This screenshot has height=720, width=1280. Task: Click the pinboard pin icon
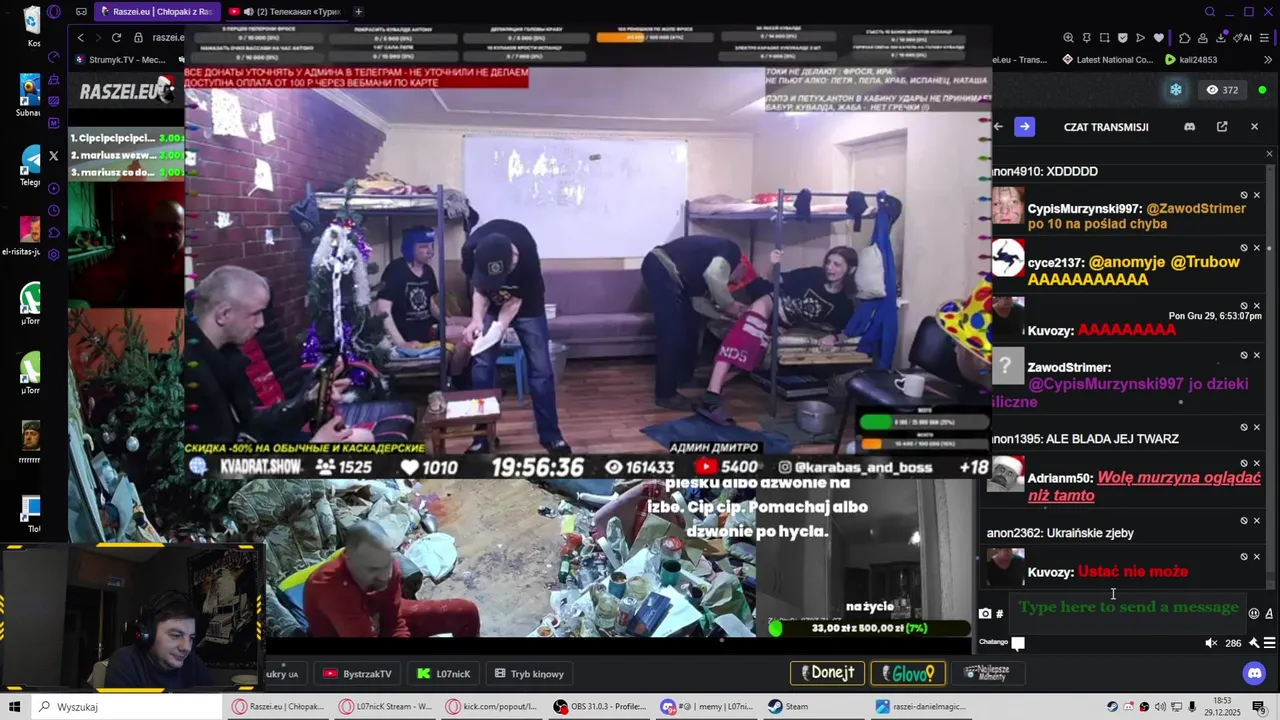[1087, 38]
